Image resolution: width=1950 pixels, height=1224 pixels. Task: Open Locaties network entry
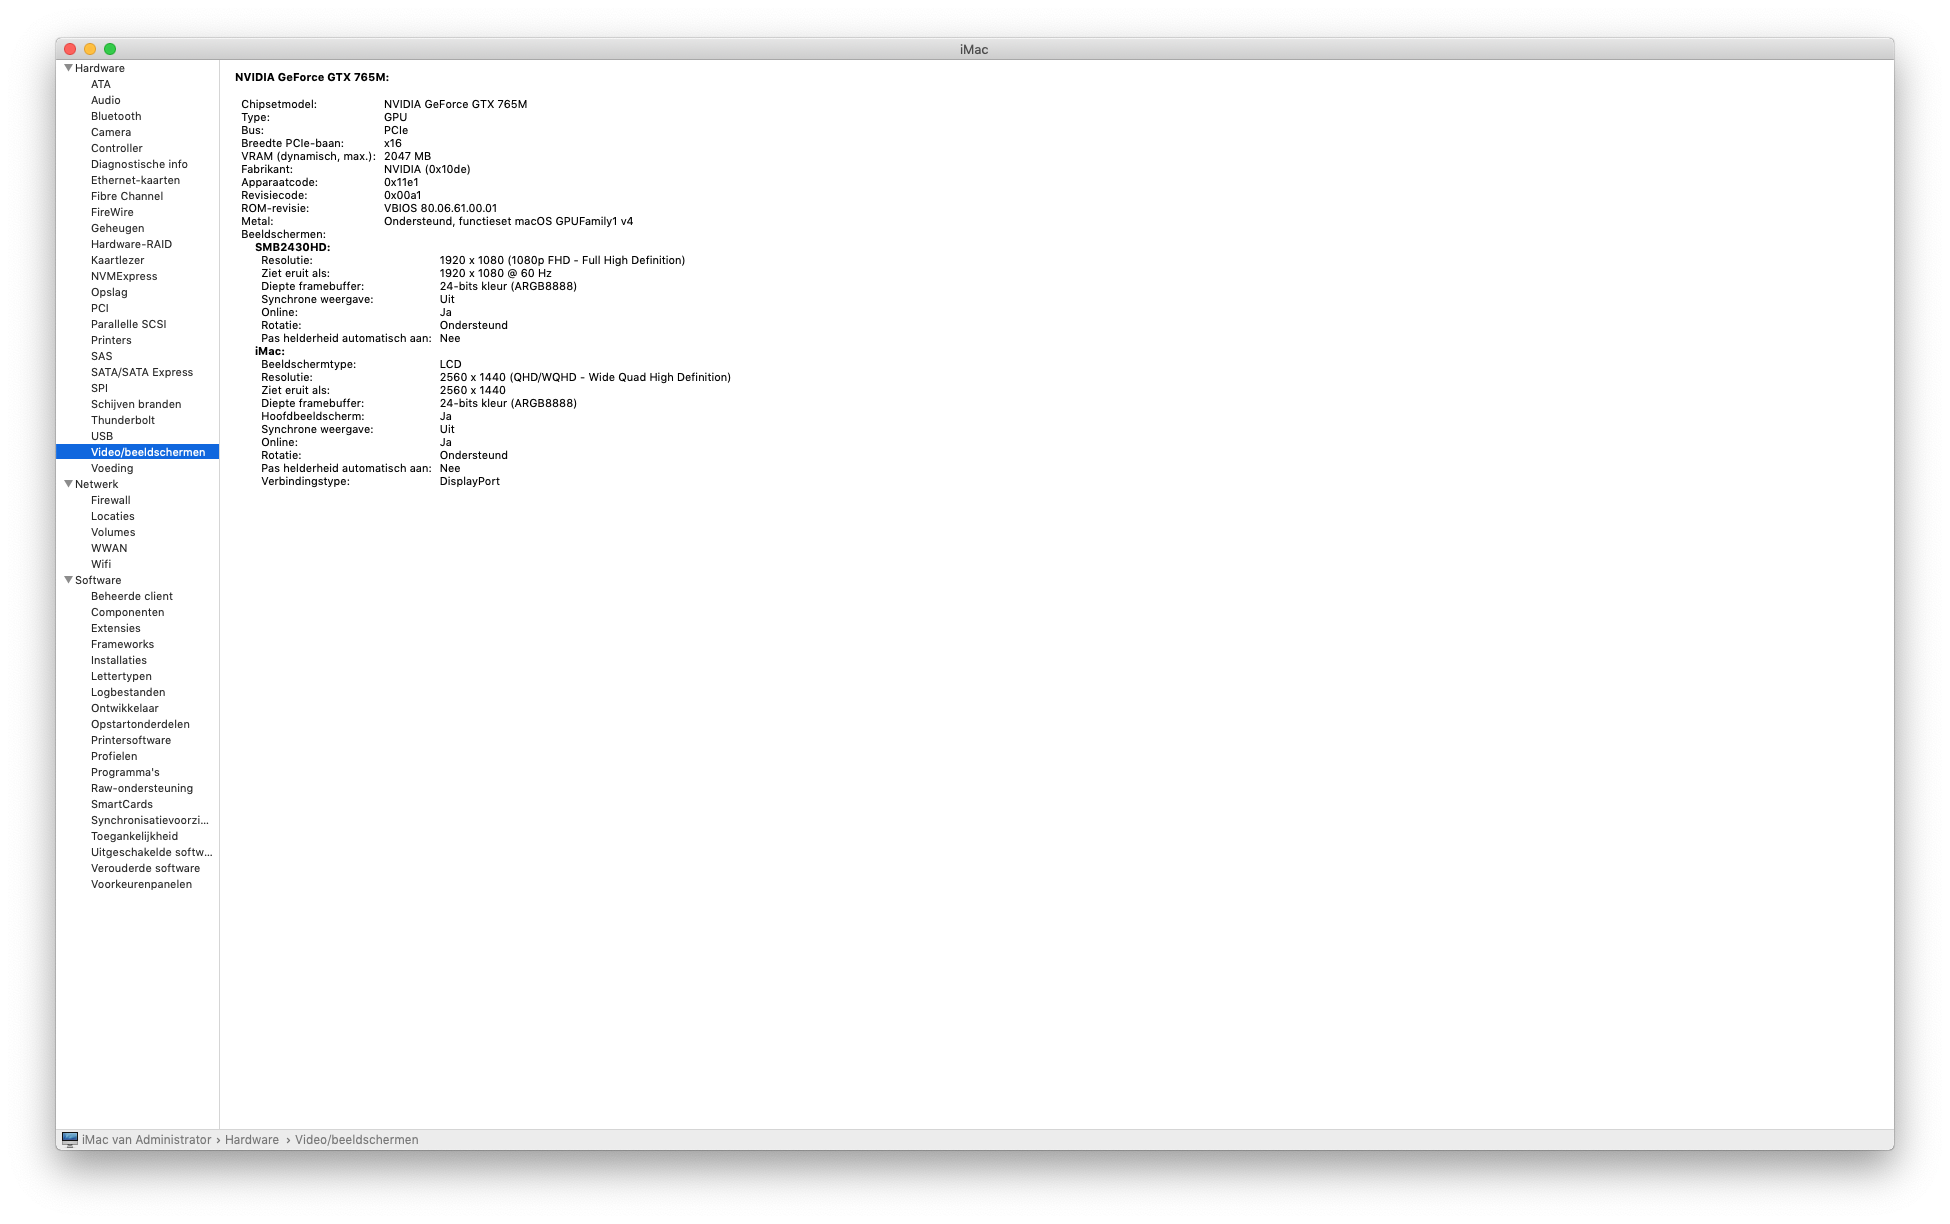click(x=113, y=516)
